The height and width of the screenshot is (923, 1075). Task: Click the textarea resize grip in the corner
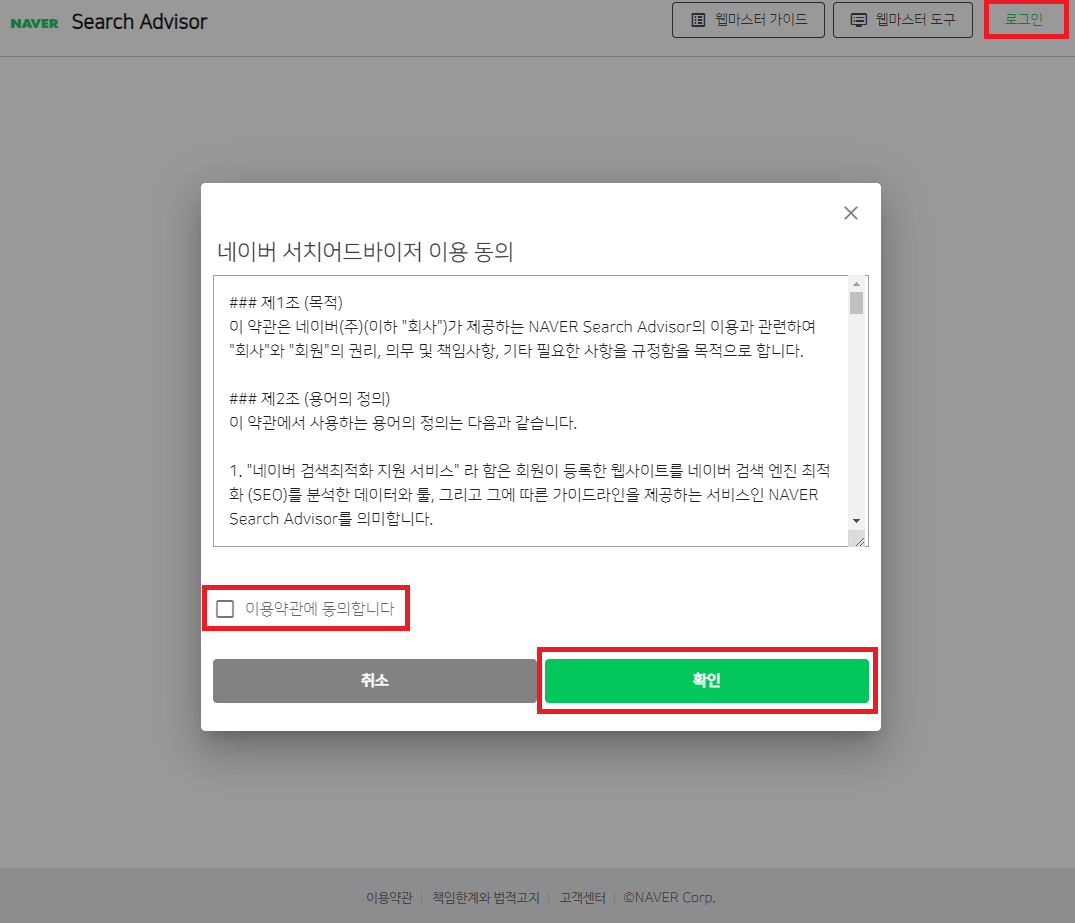point(860,541)
